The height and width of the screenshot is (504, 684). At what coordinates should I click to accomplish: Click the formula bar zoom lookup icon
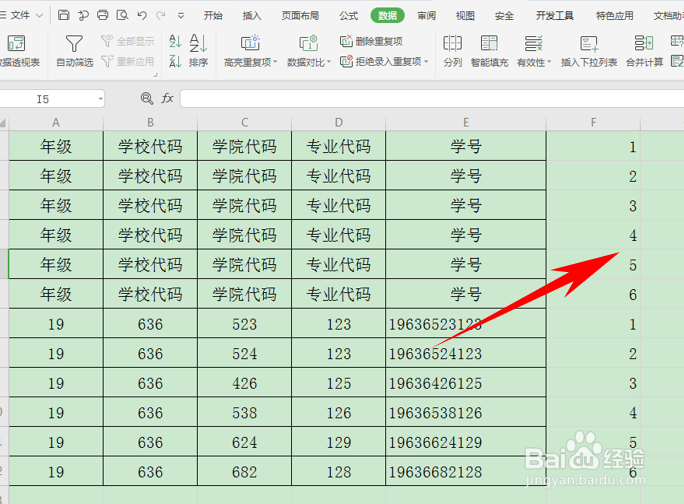(147, 99)
